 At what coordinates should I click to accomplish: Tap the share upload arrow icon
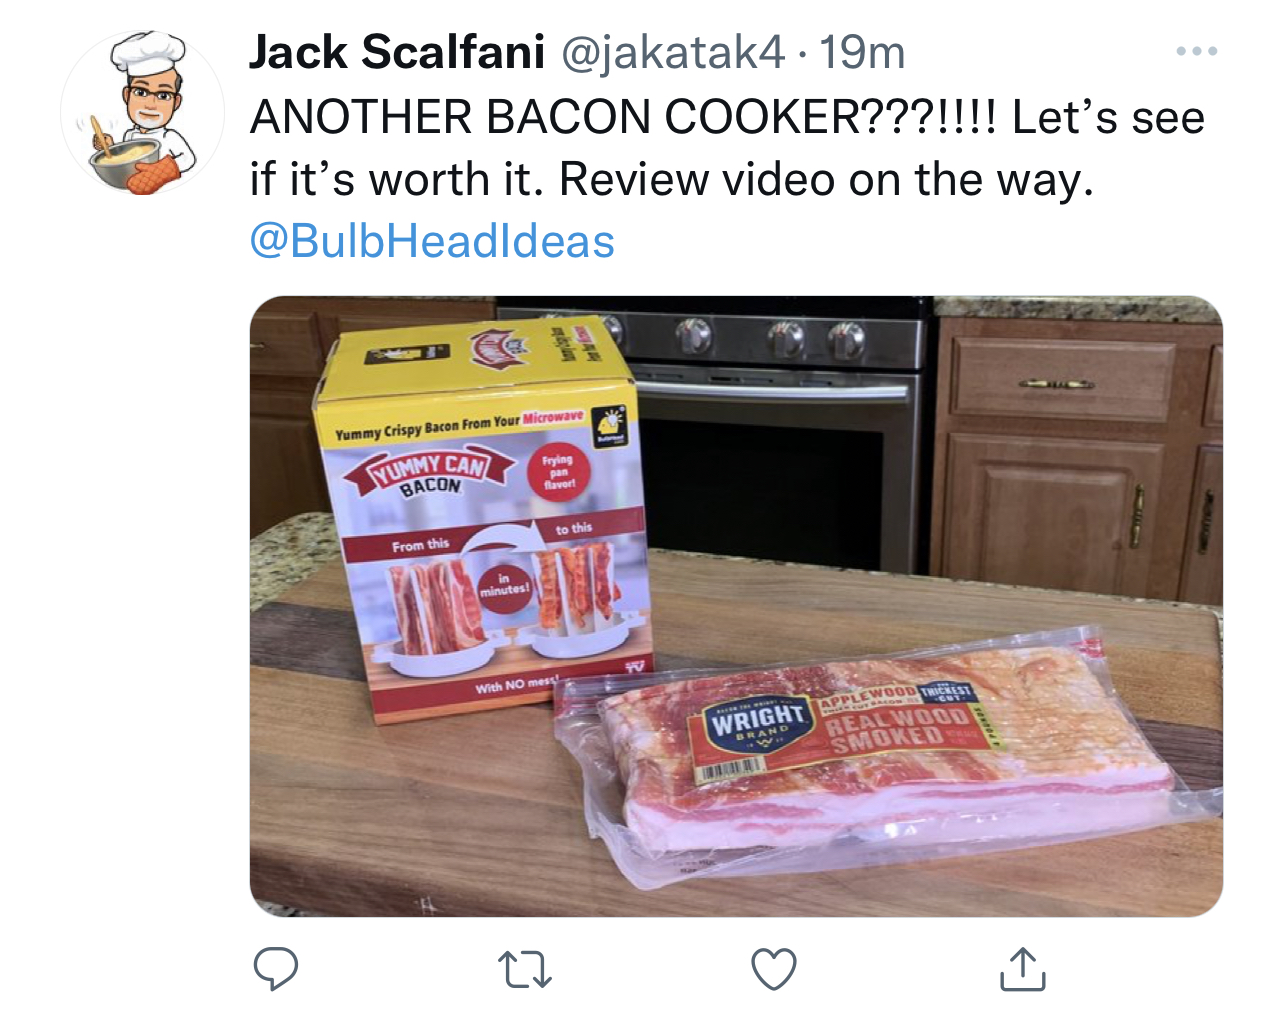[x=1022, y=968]
